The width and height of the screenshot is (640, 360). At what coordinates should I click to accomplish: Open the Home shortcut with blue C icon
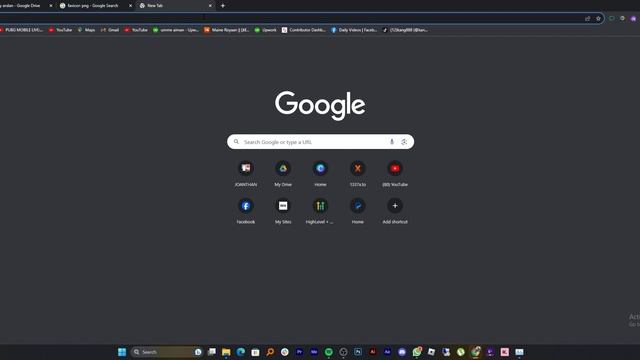pyautogui.click(x=320, y=173)
